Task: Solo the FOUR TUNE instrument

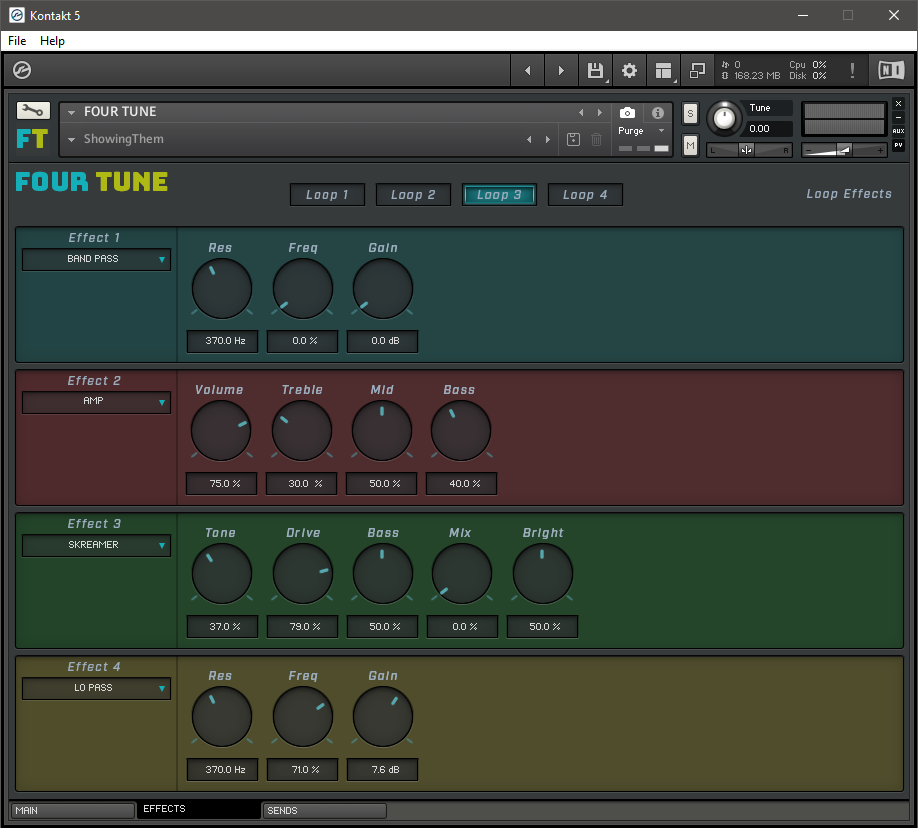Action: (690, 114)
